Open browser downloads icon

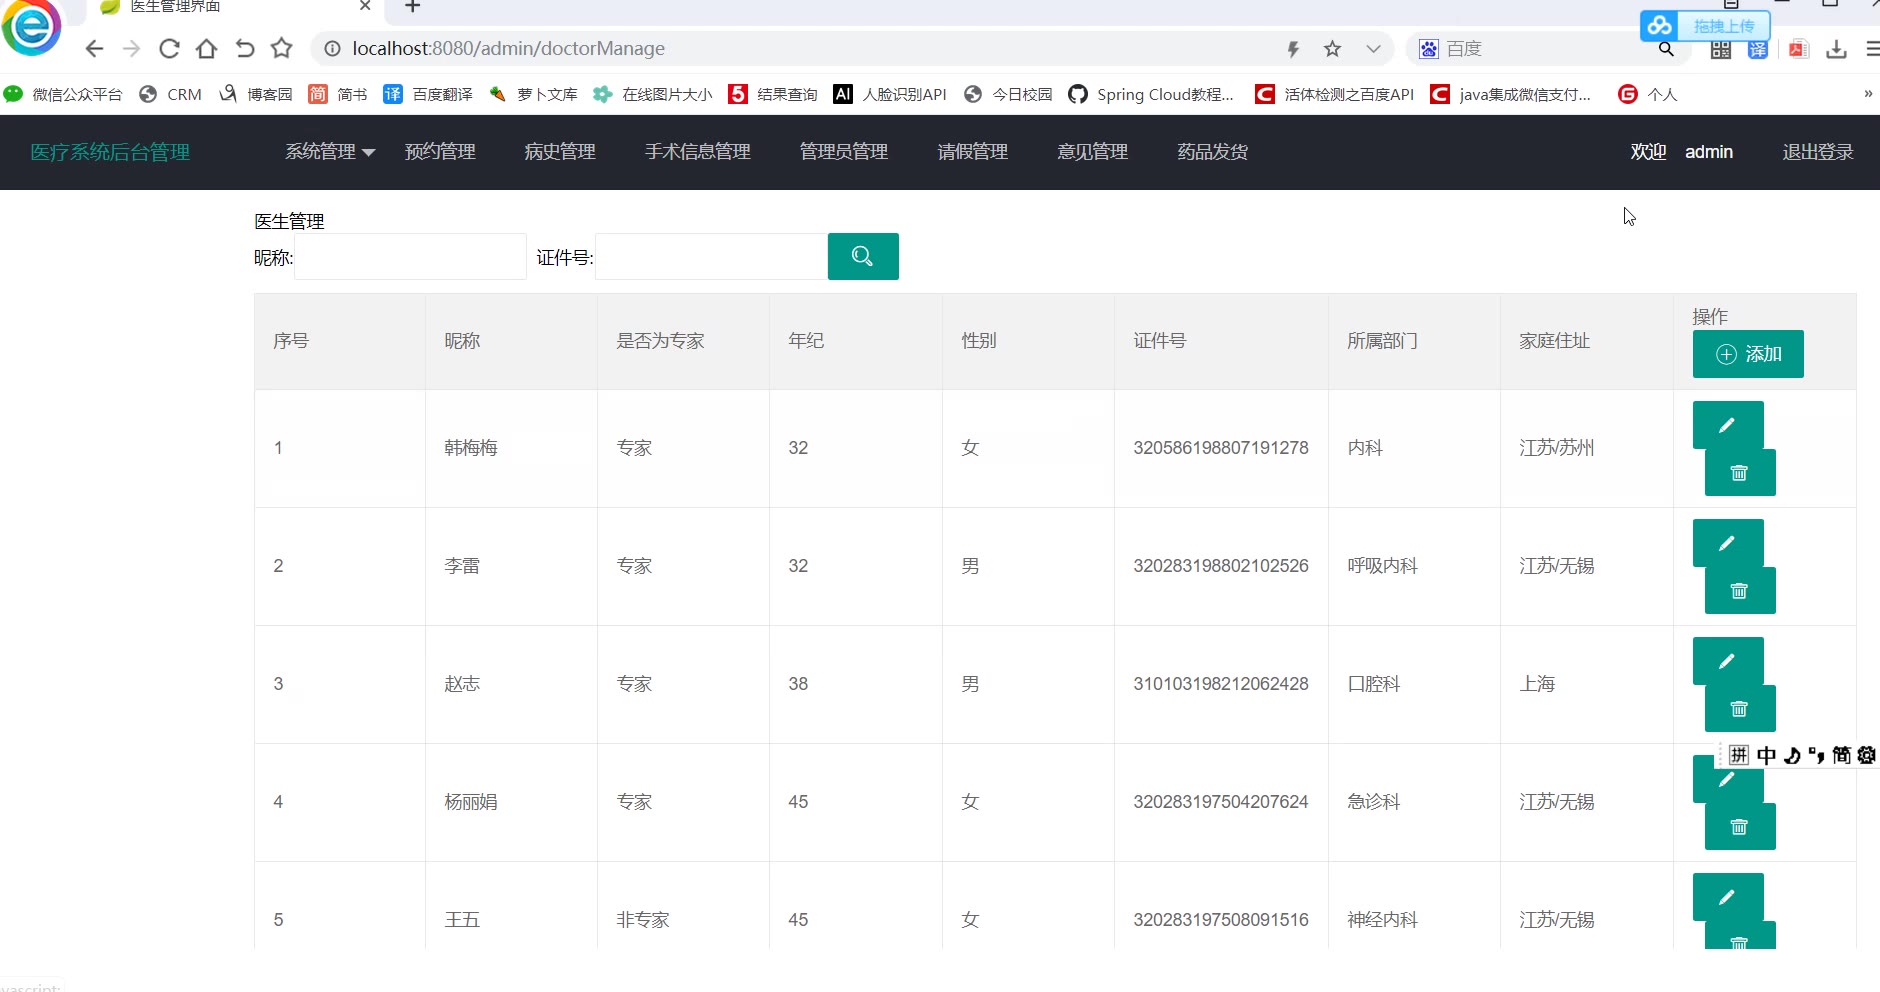pyautogui.click(x=1836, y=49)
